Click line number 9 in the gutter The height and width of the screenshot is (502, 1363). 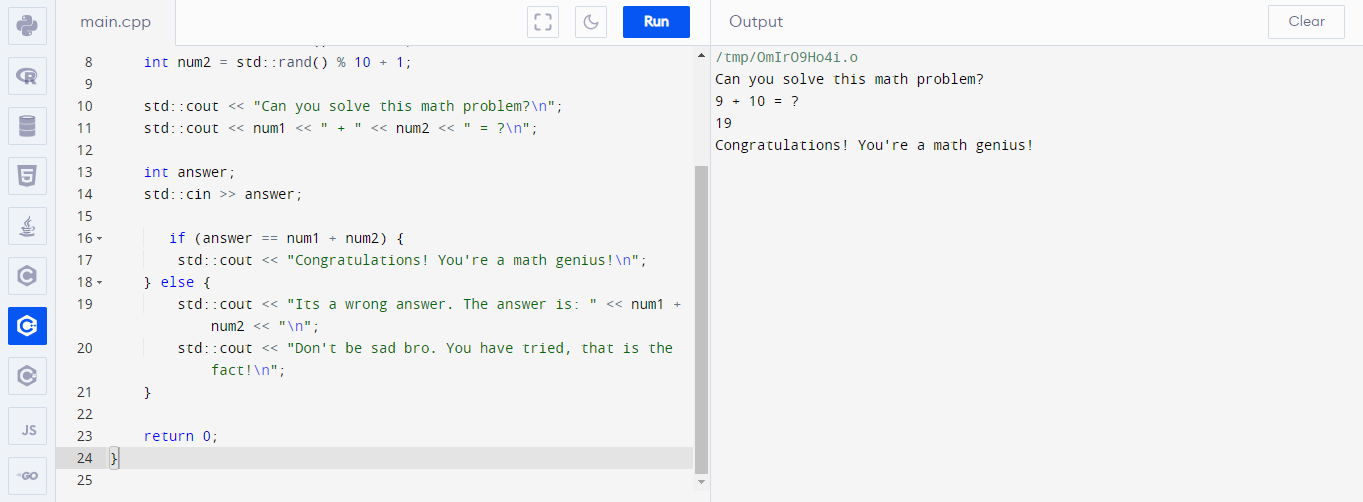[88, 84]
